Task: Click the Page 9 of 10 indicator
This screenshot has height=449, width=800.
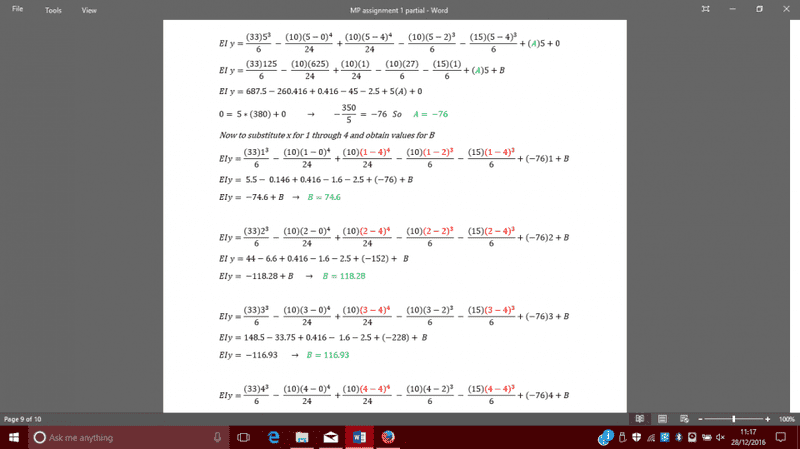Action: (22, 419)
